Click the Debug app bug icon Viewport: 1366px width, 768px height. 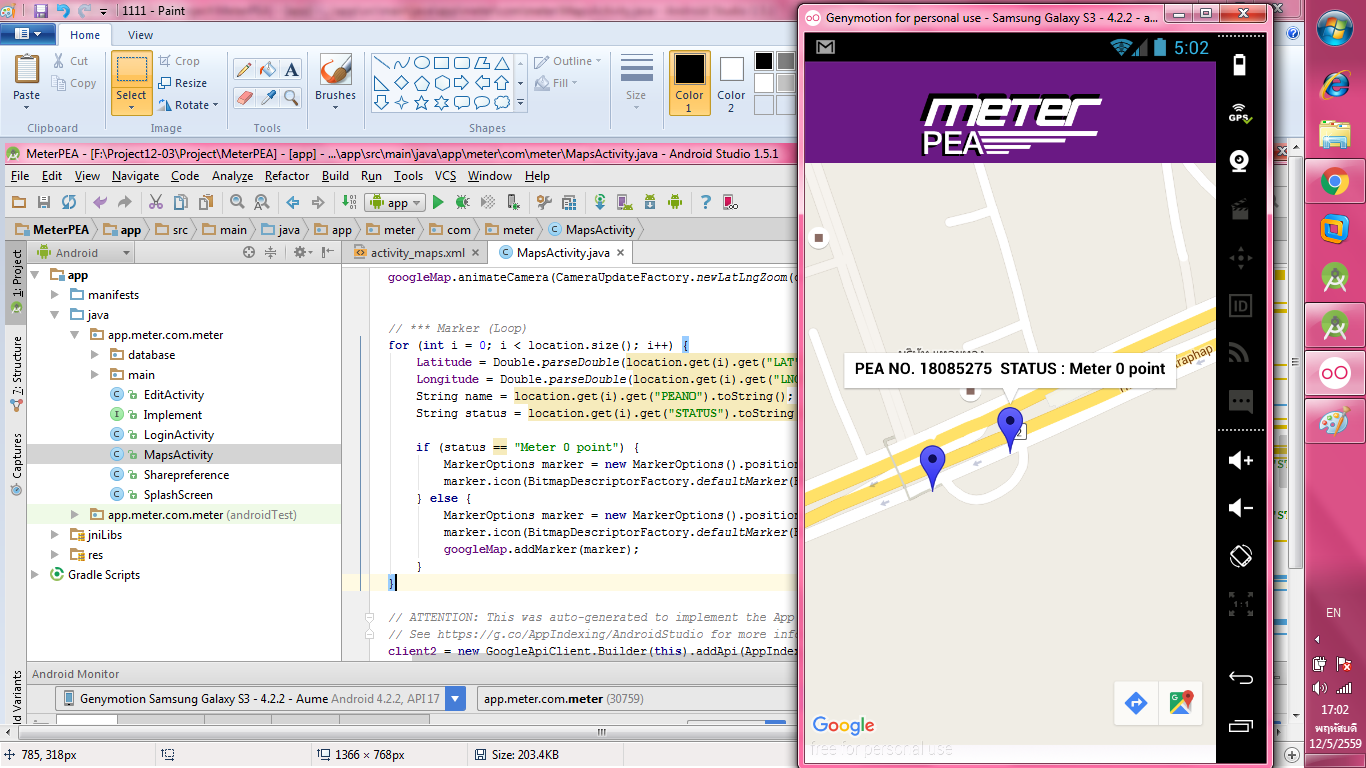coord(462,202)
